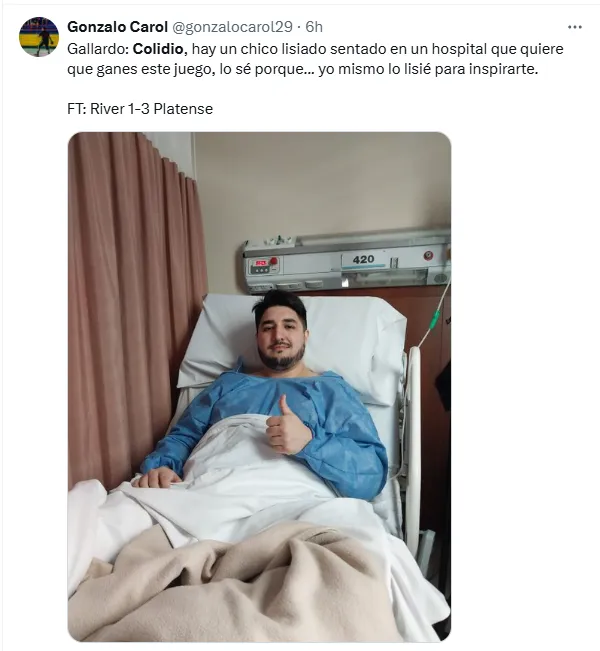Open the three-dot more options menu
Image resolution: width=600 pixels, height=651 pixels.
coord(575,27)
